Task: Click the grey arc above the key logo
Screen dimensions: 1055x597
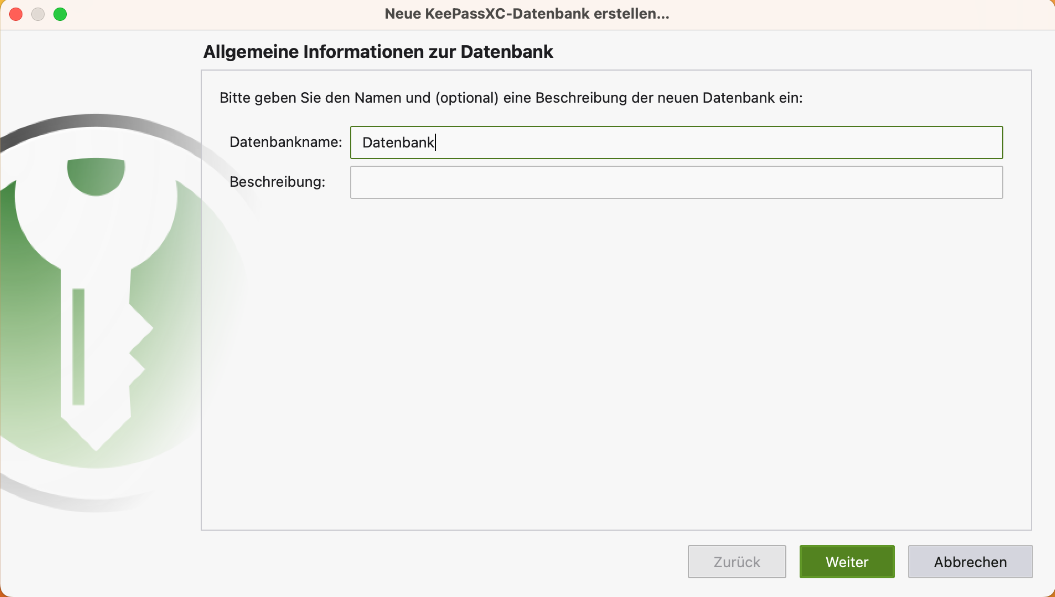Action: [100, 124]
